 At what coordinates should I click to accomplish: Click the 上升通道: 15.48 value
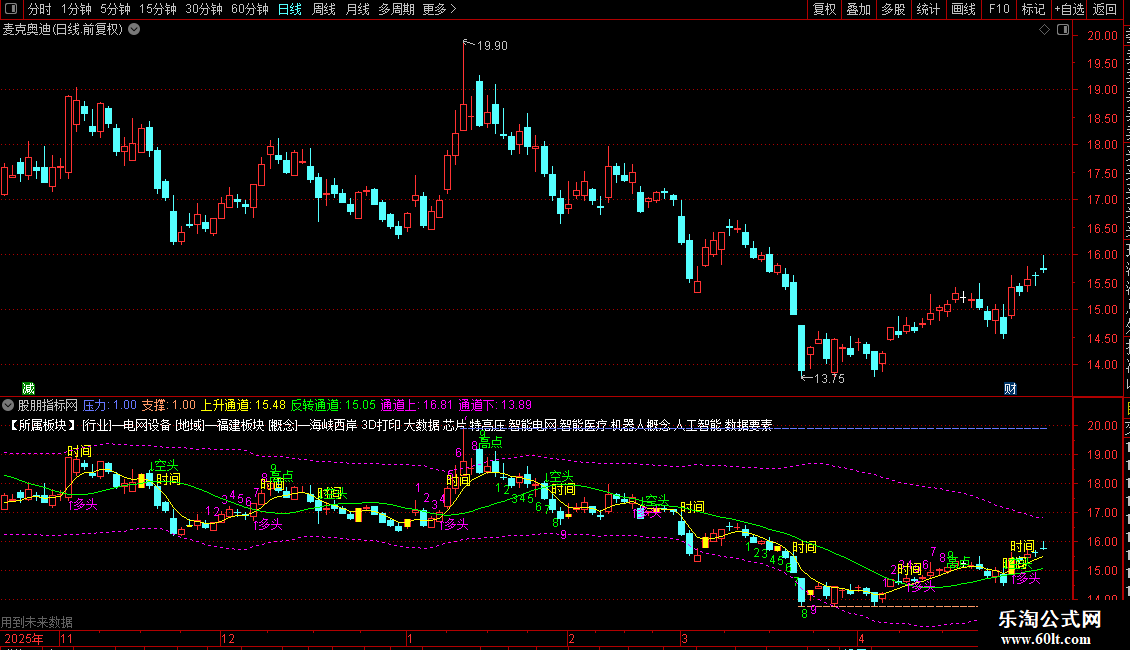[x=243, y=406]
